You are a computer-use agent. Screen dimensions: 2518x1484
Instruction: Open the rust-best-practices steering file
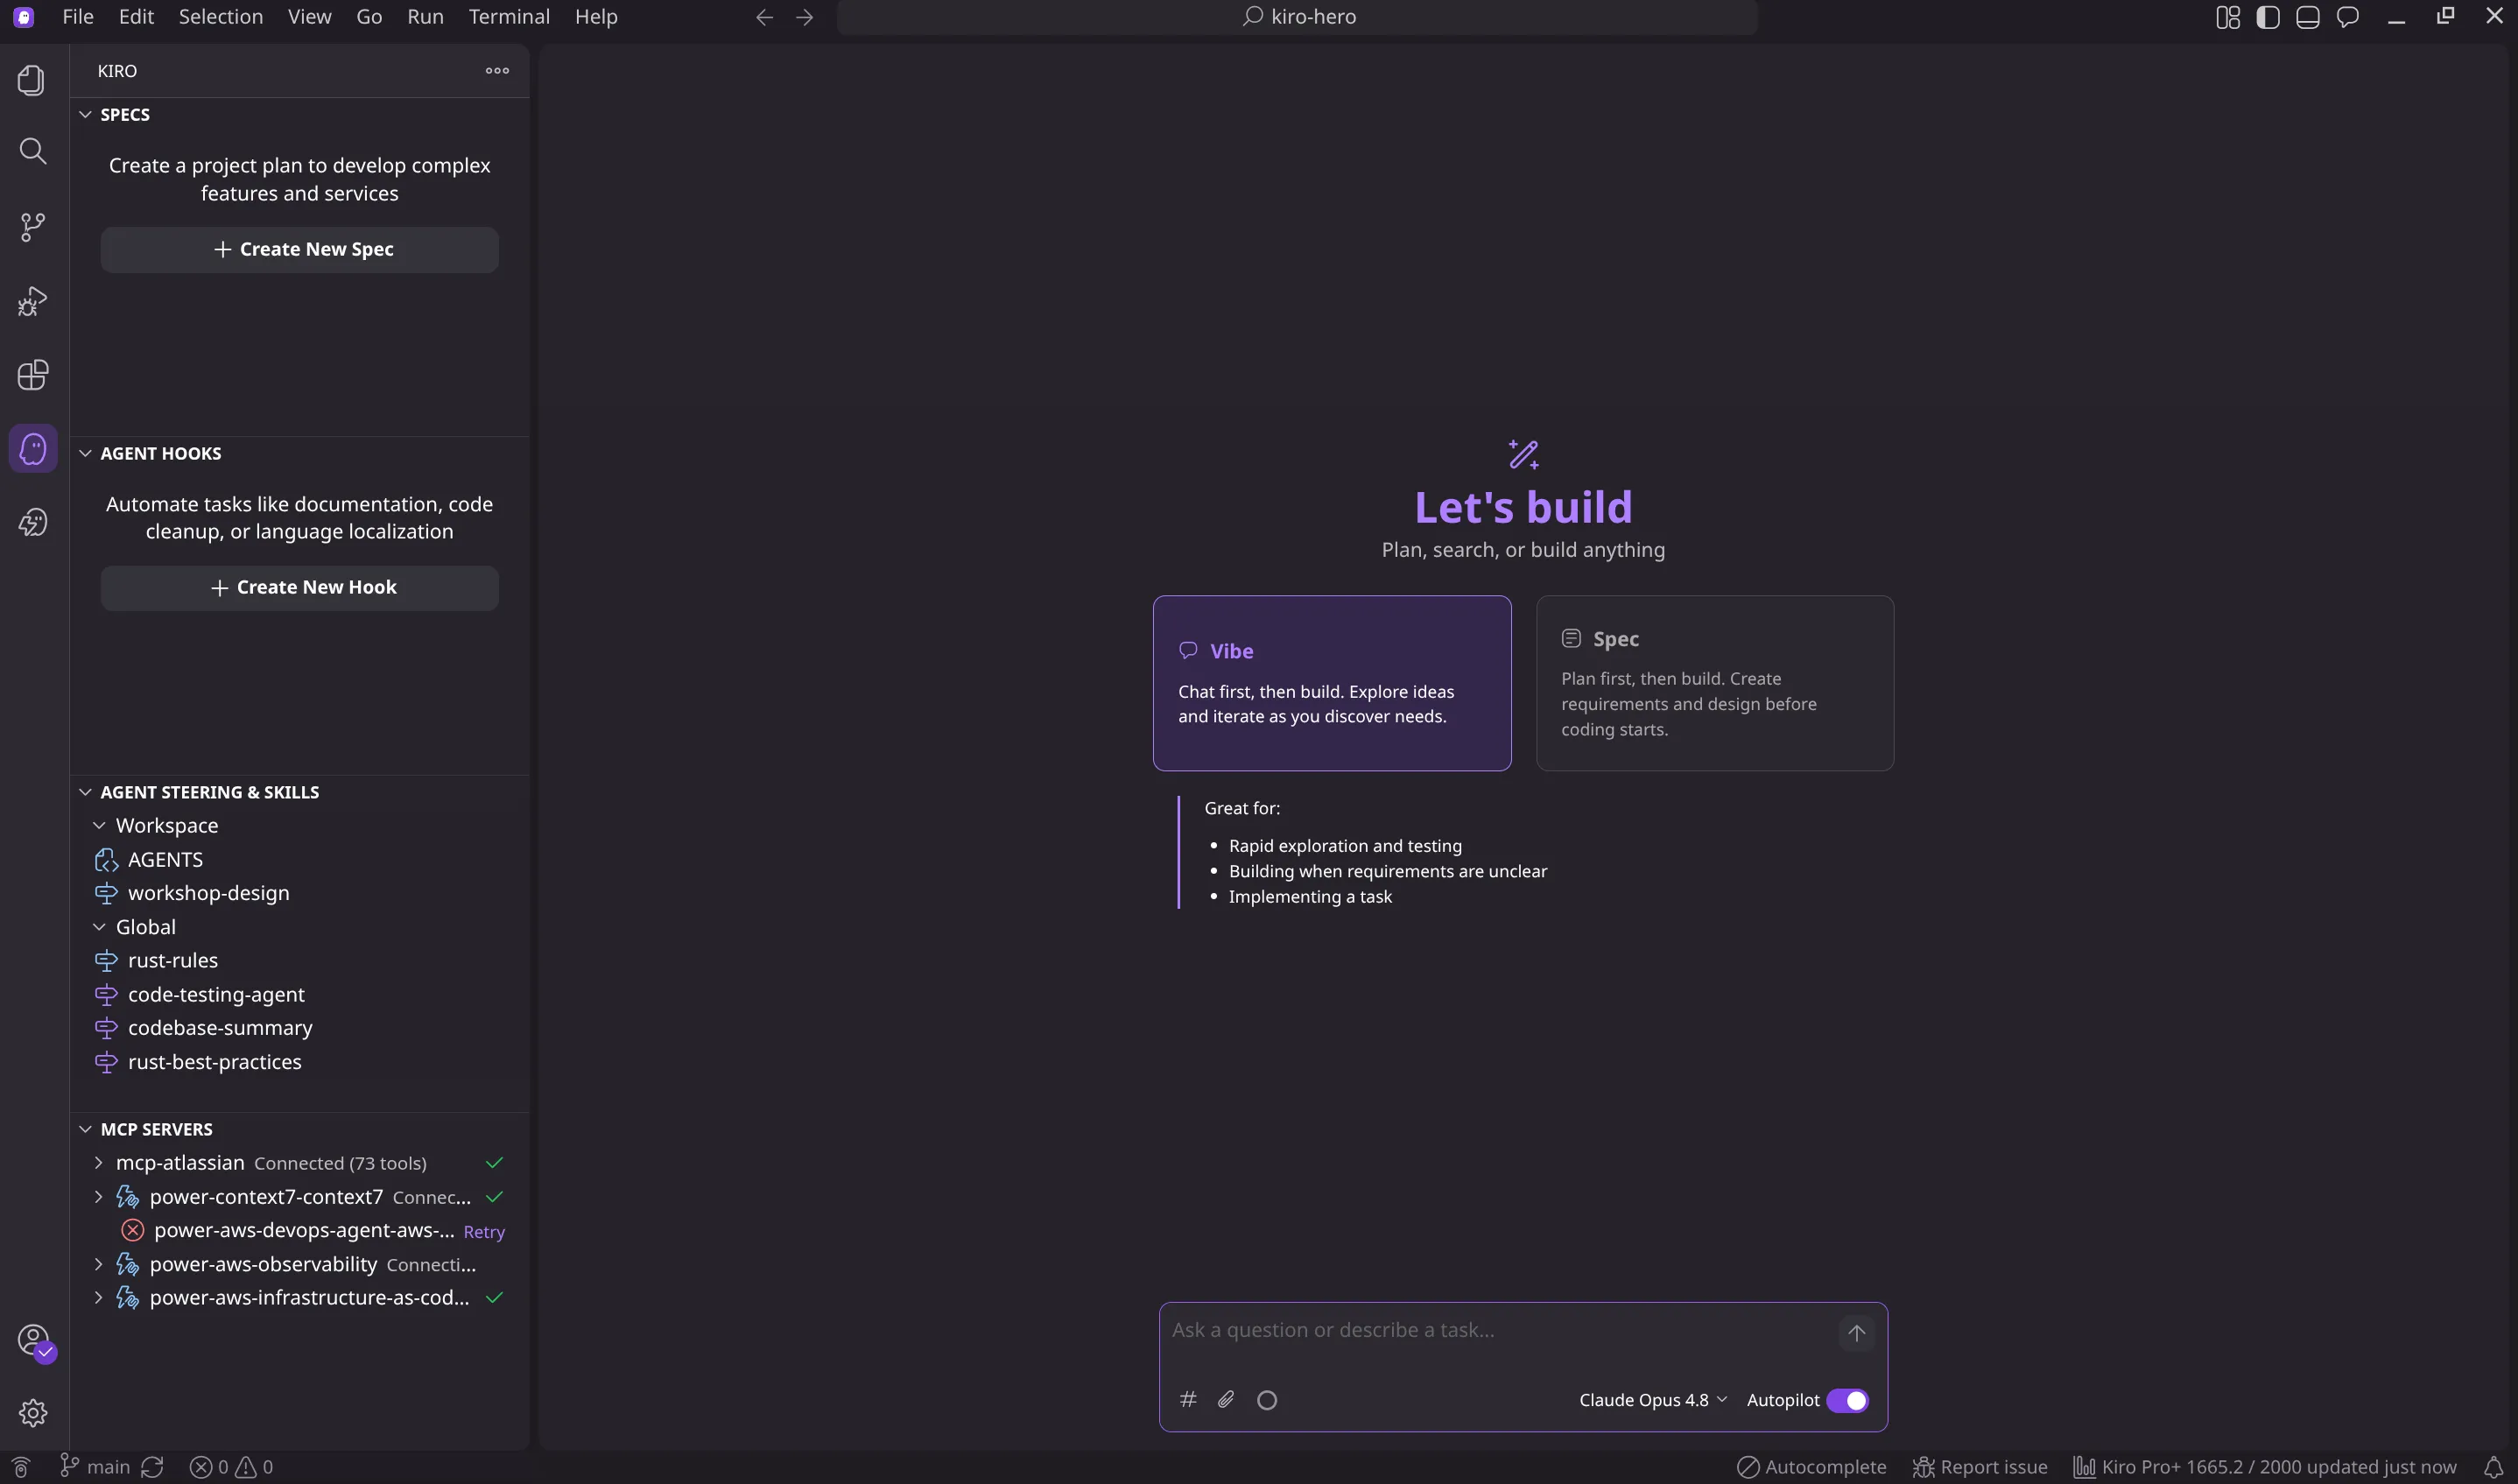[x=299, y=1062]
